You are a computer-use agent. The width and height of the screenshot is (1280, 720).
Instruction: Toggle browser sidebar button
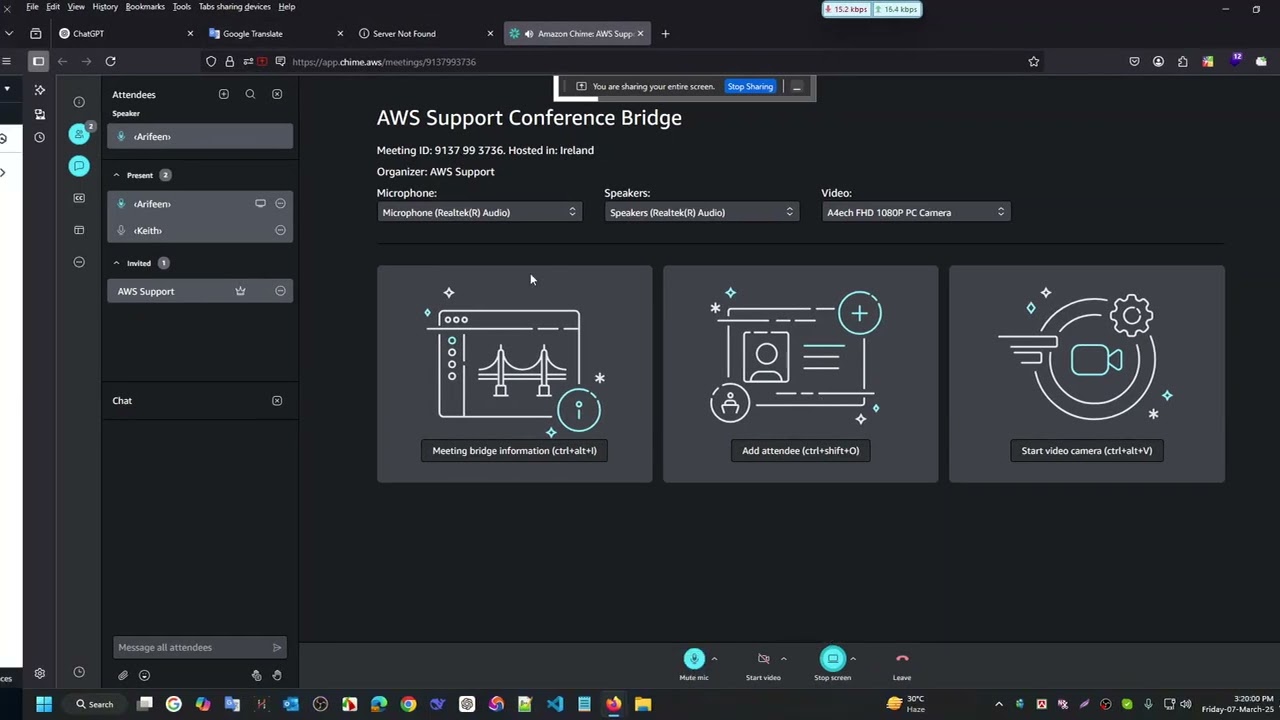38,62
